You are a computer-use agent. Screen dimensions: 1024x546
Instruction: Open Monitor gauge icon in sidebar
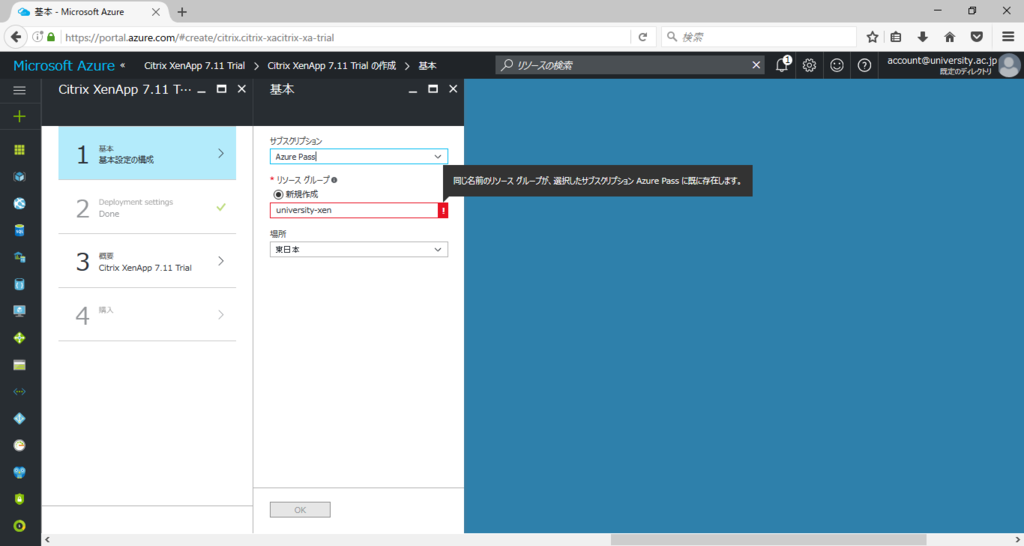click(20, 445)
